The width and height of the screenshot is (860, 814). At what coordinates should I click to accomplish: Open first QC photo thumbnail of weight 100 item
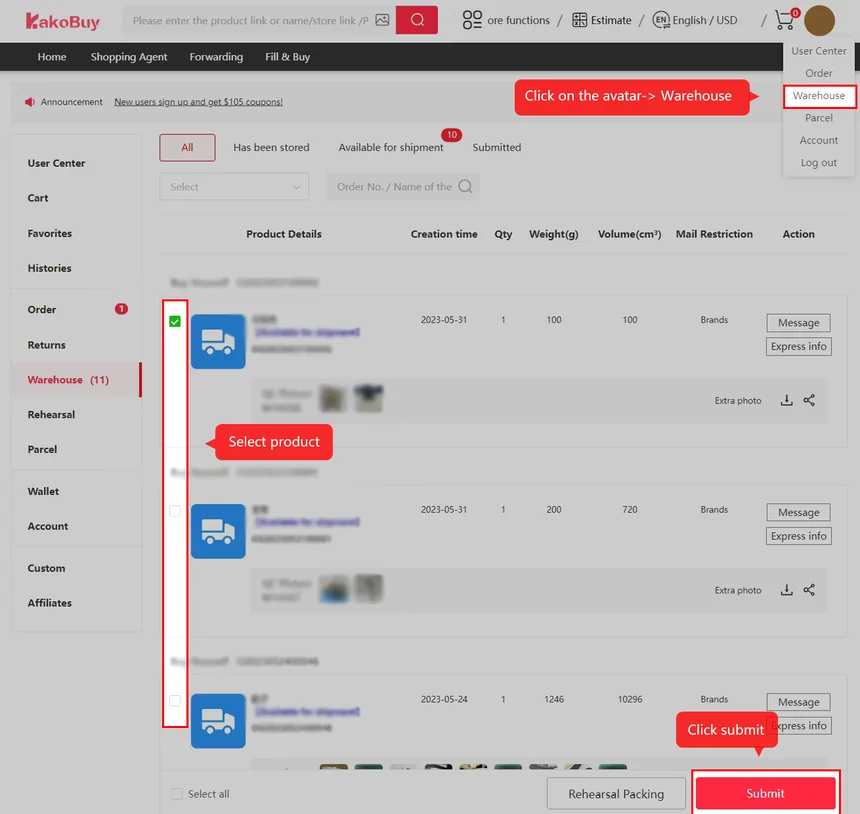(333, 399)
